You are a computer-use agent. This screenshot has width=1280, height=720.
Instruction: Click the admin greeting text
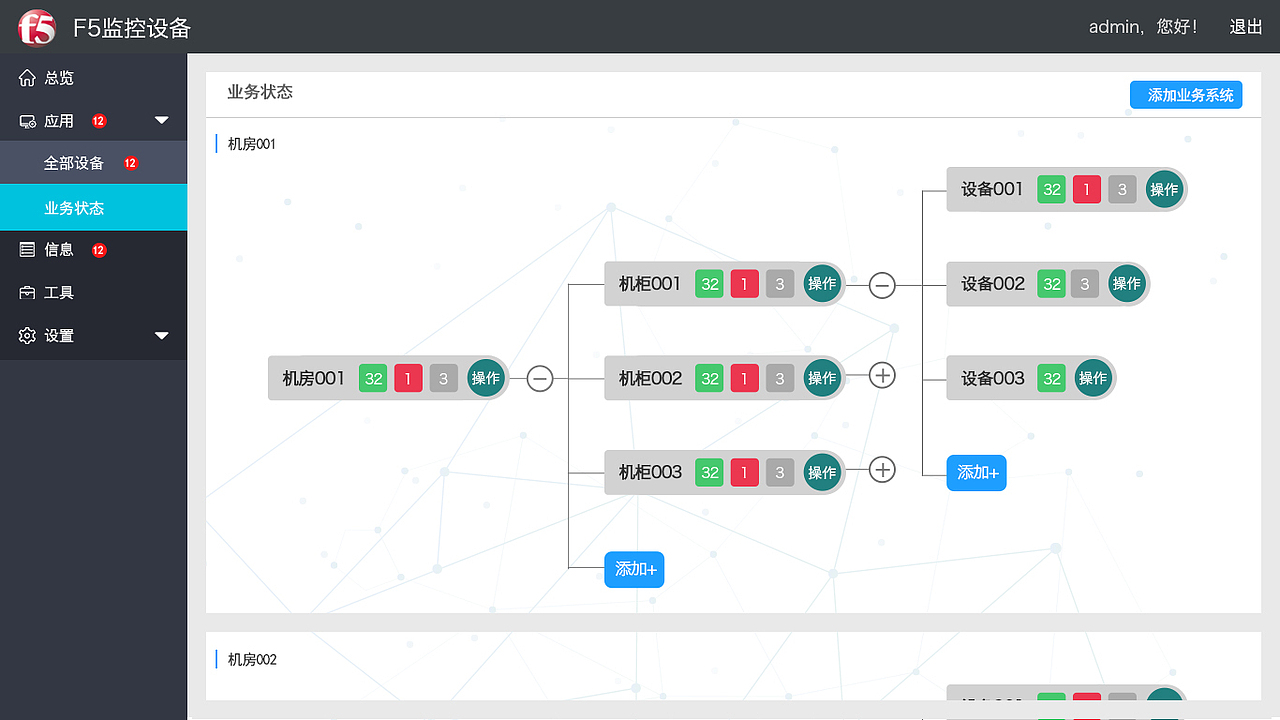pyautogui.click(x=1143, y=27)
